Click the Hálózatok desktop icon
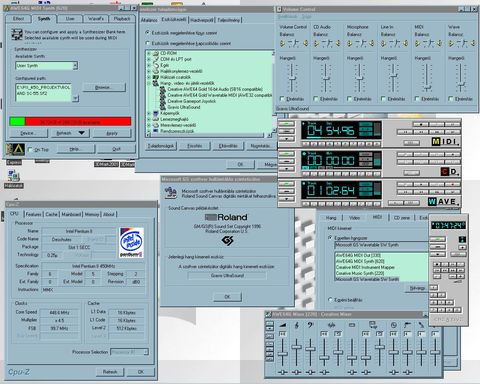 [x=13, y=179]
